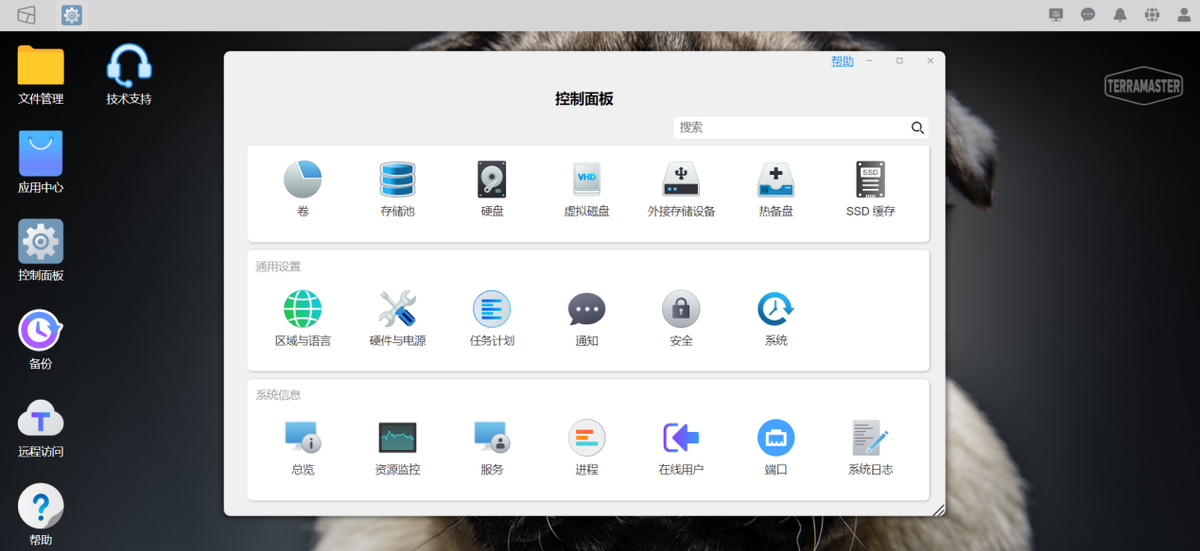Viewport: 1200px width, 551px height.
Task: Open 远程访问 remote access desktop icon
Action: tap(41, 418)
